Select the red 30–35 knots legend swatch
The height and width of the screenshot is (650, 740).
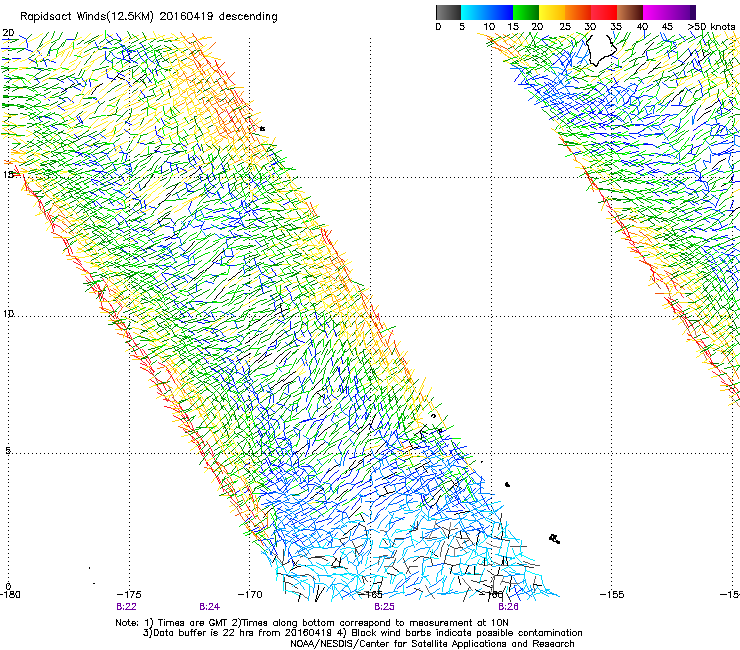click(x=604, y=12)
